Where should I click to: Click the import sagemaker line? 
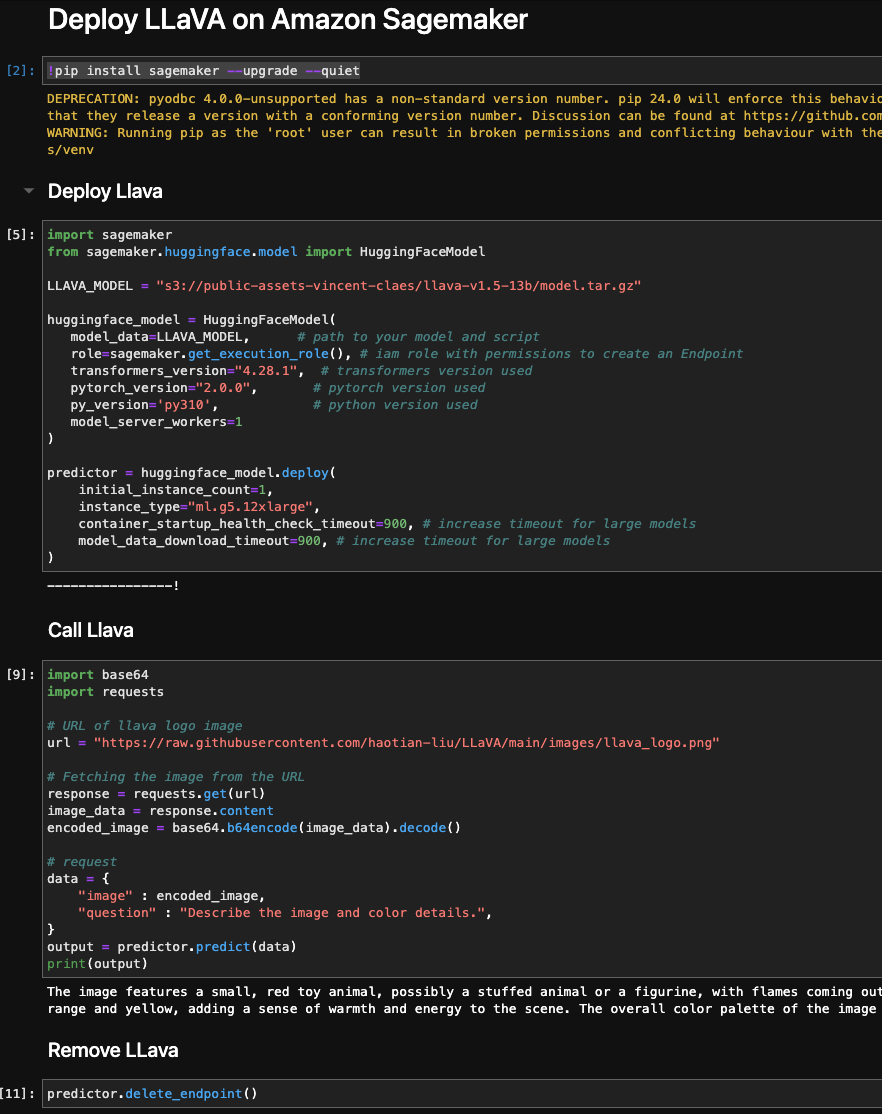109,234
